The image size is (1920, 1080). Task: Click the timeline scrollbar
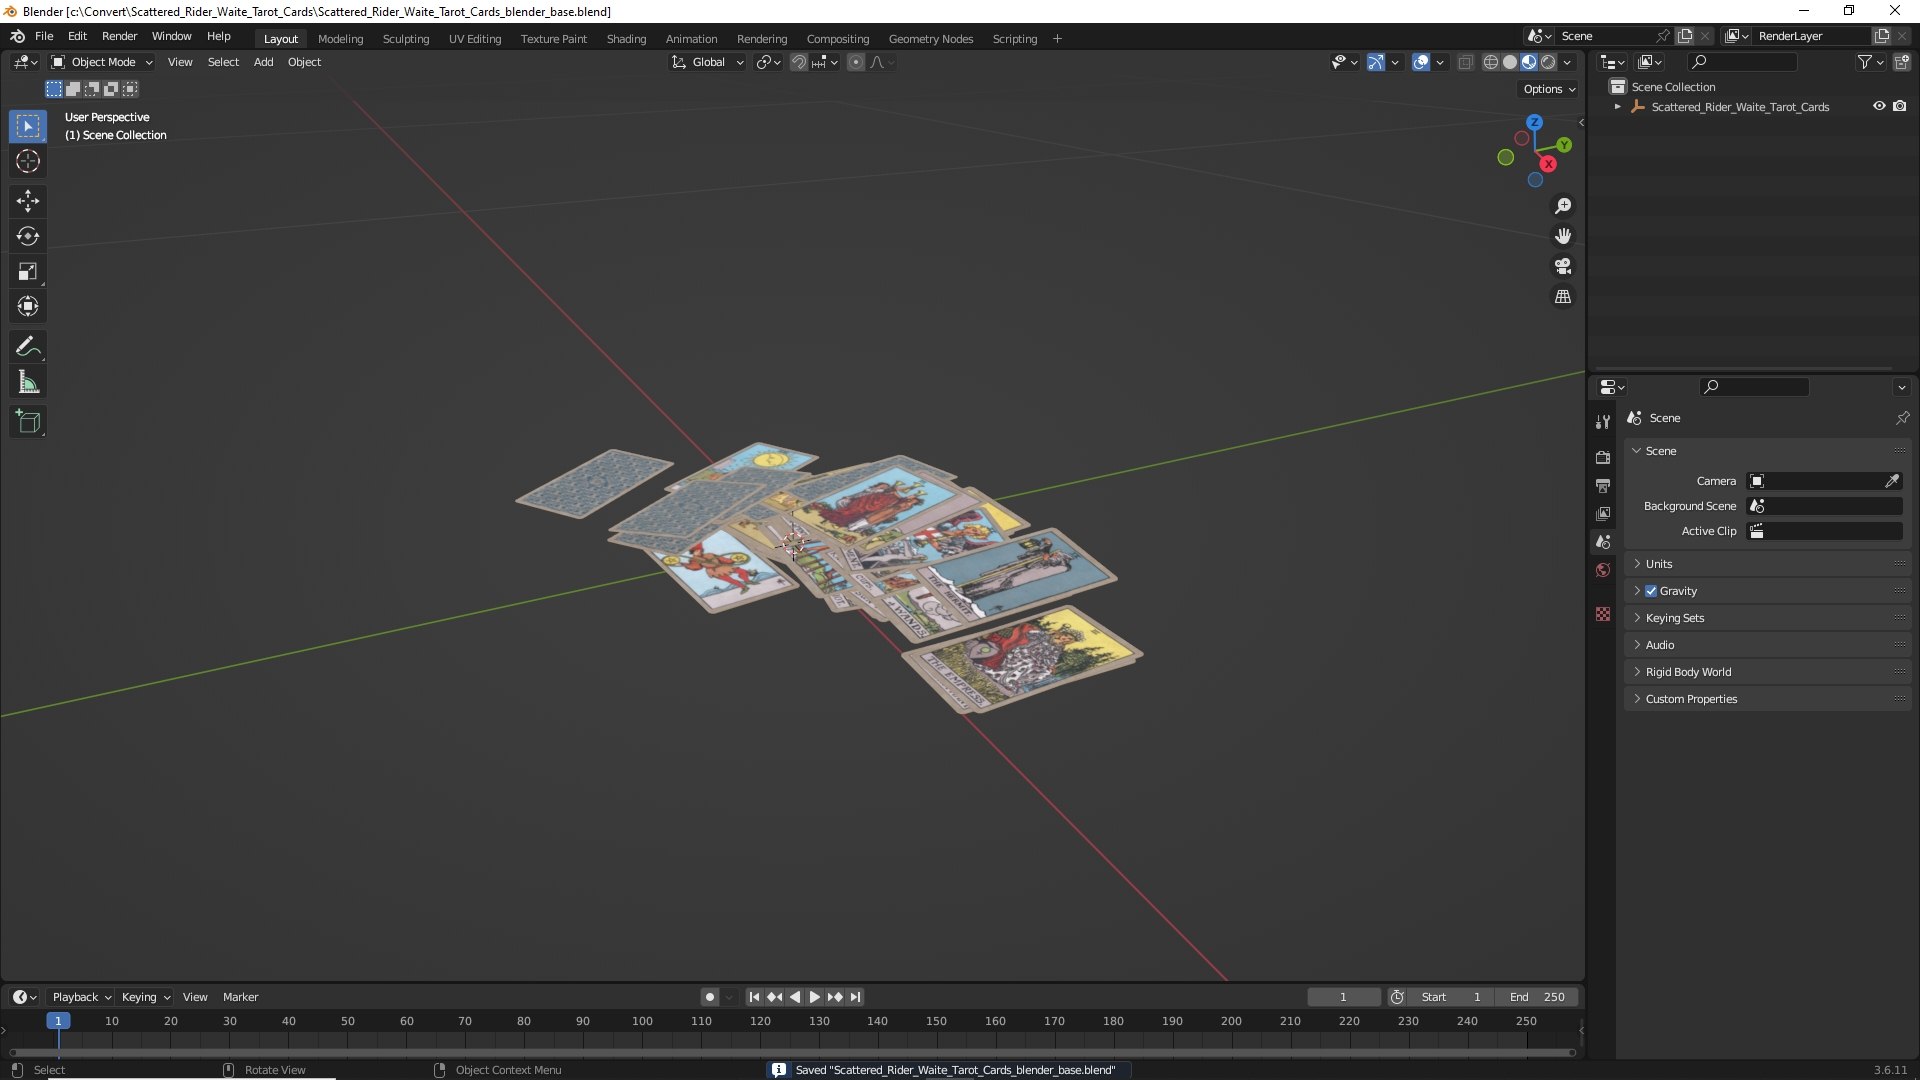click(792, 1052)
